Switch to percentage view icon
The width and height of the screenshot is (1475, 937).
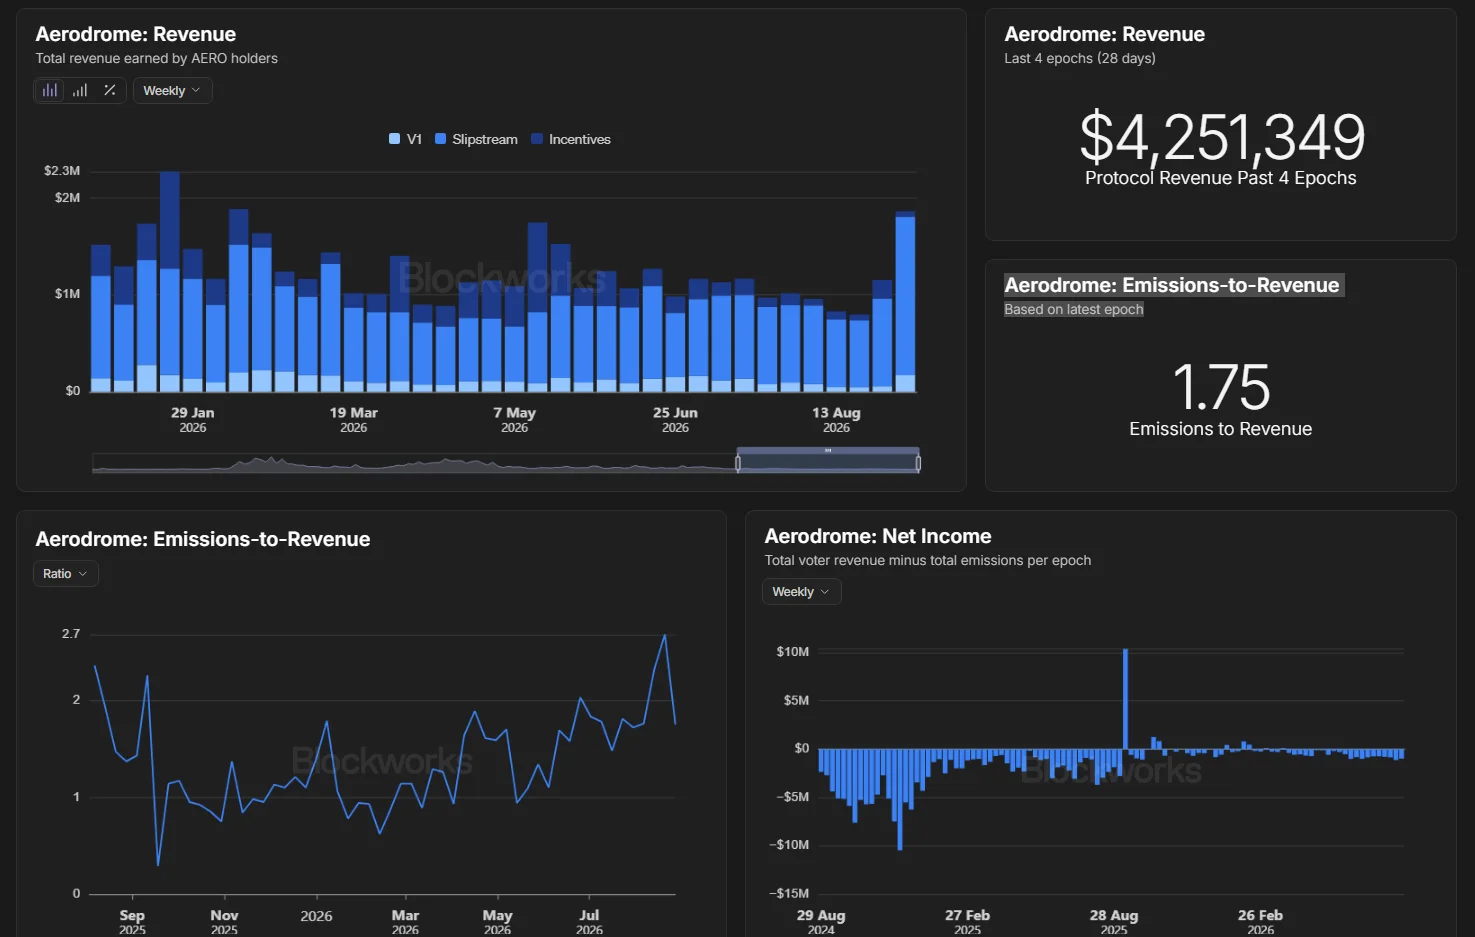110,90
